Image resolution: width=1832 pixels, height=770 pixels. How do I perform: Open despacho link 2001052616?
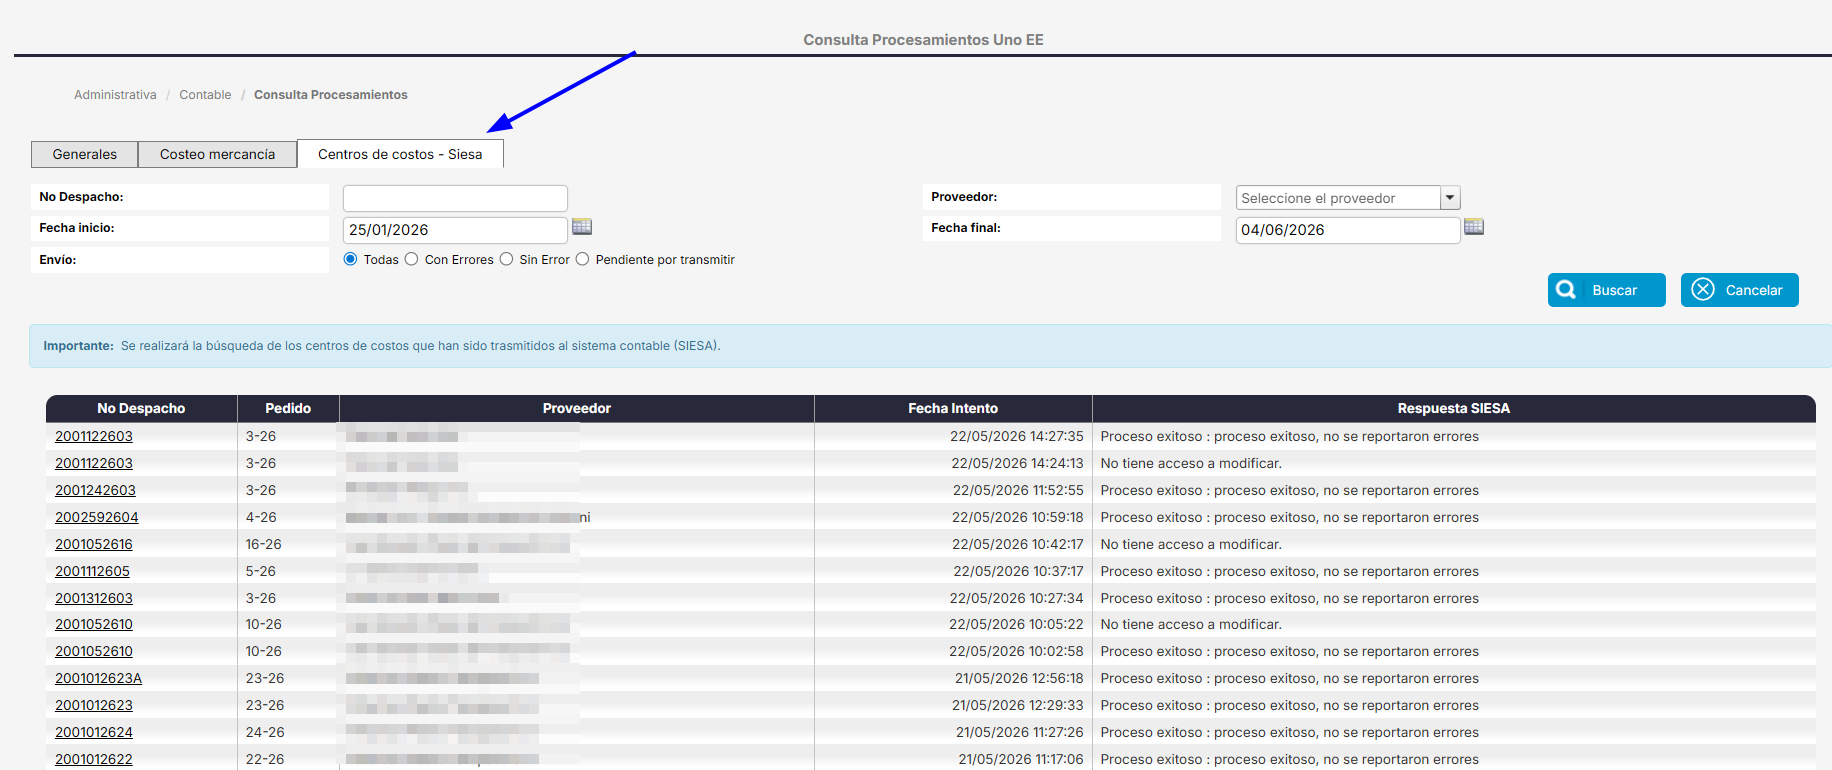[94, 544]
